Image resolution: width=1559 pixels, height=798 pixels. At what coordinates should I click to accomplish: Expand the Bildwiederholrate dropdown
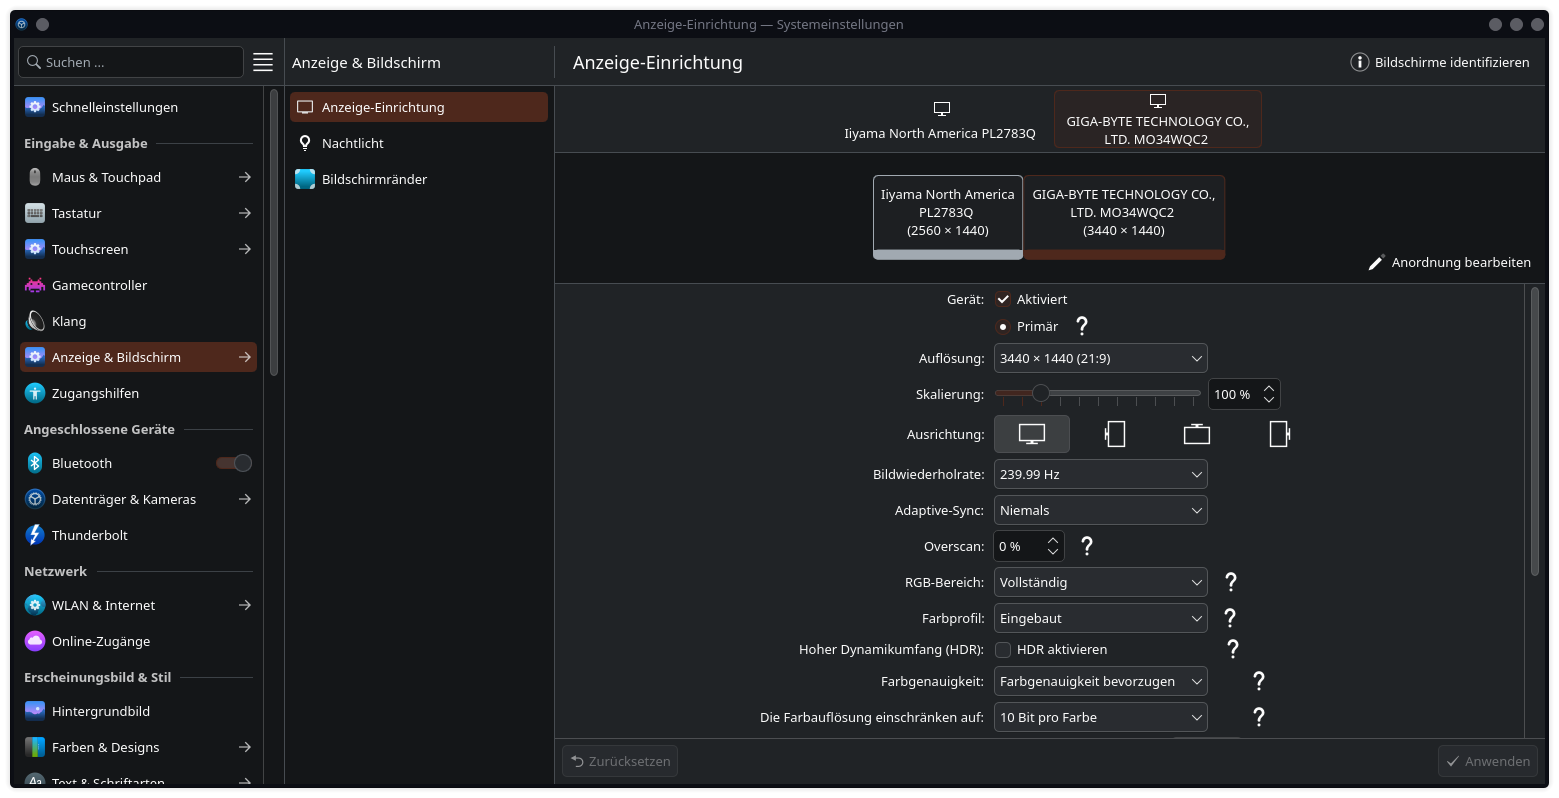pyautogui.click(x=1100, y=474)
